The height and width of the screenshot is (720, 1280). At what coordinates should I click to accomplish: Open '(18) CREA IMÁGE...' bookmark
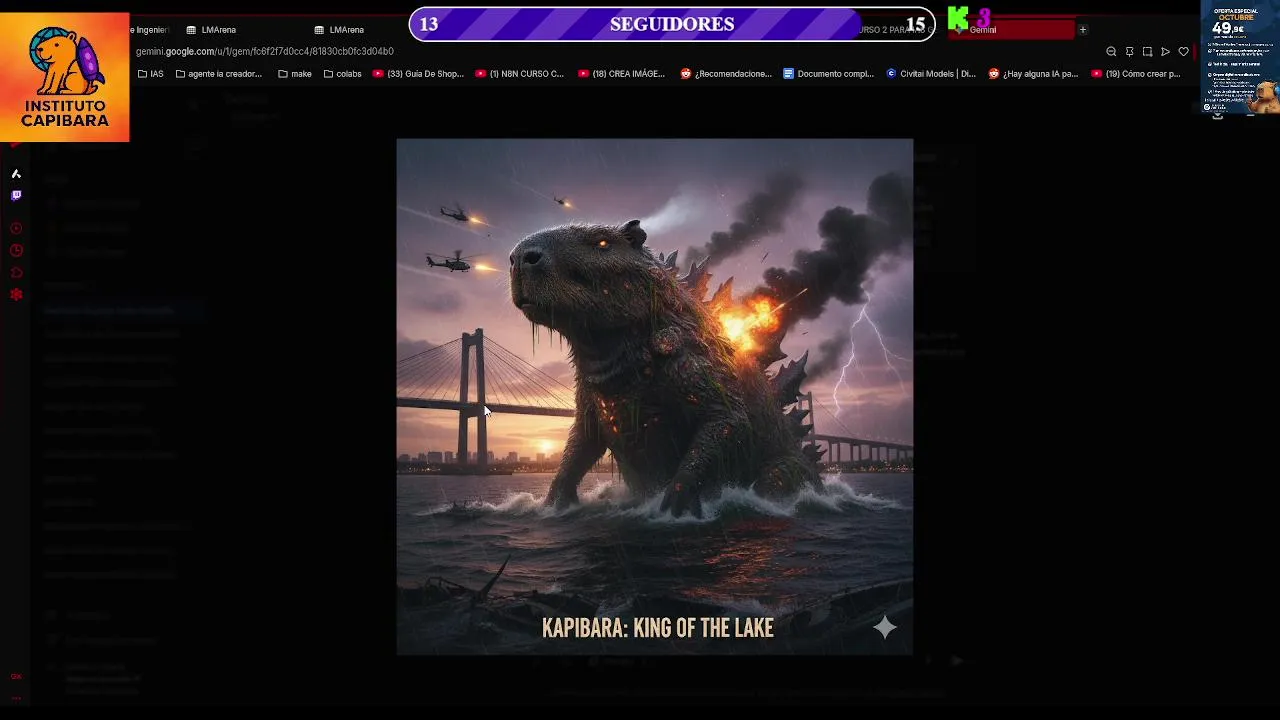point(622,74)
